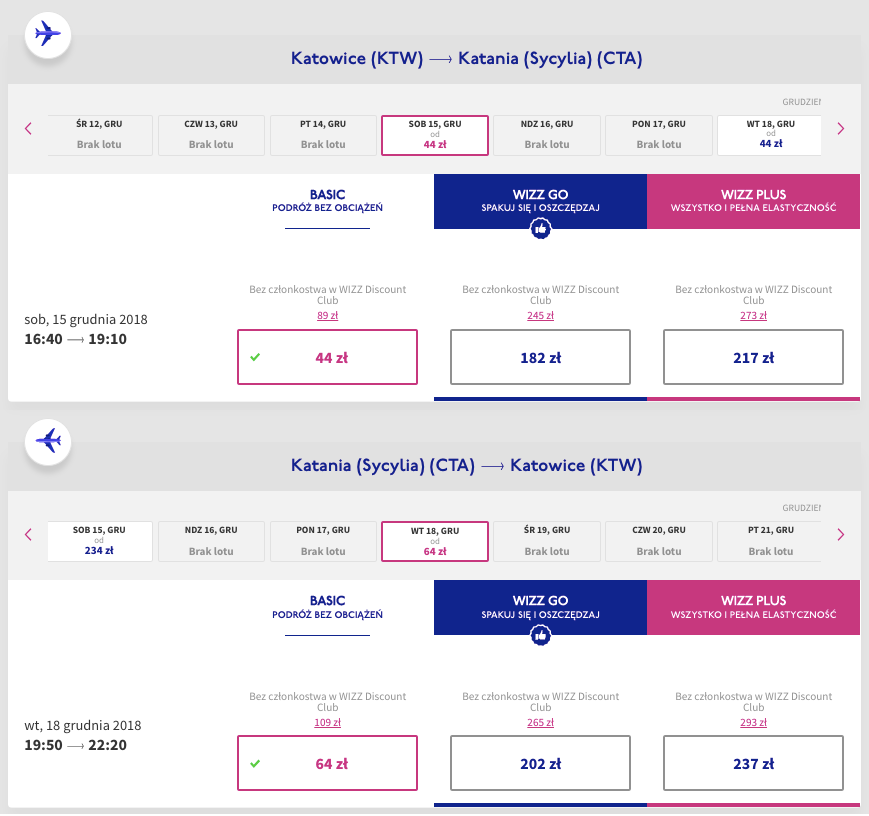Choose outbound WIZZ PLUS fare 217 zł
Screen dimensions: 869x816
[753, 357]
